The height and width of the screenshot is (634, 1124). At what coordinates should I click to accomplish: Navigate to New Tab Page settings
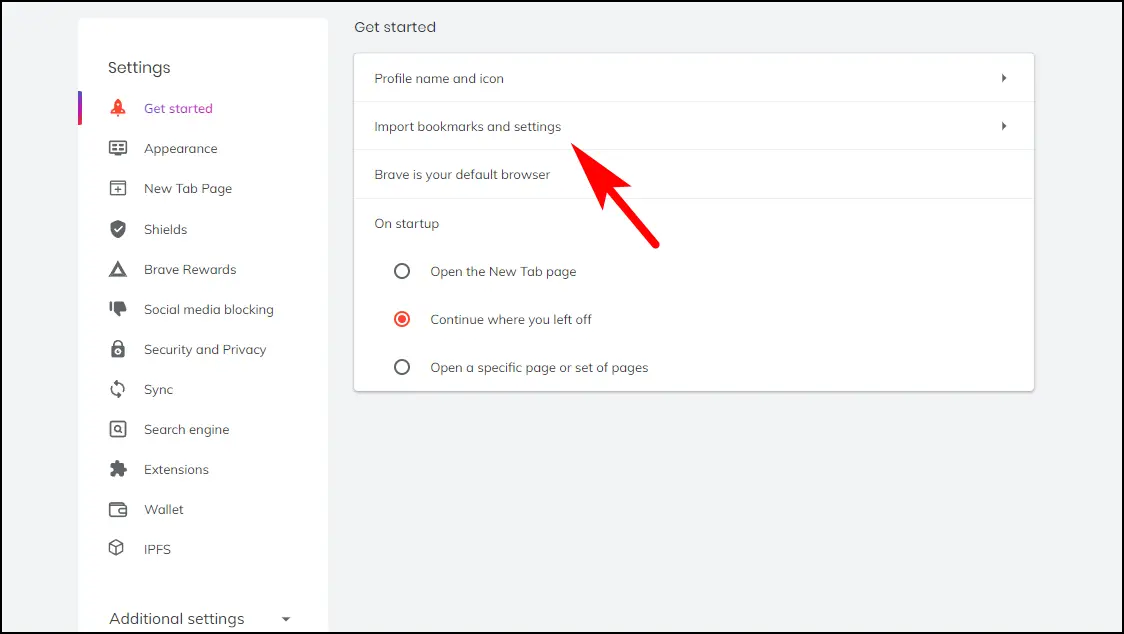188,189
